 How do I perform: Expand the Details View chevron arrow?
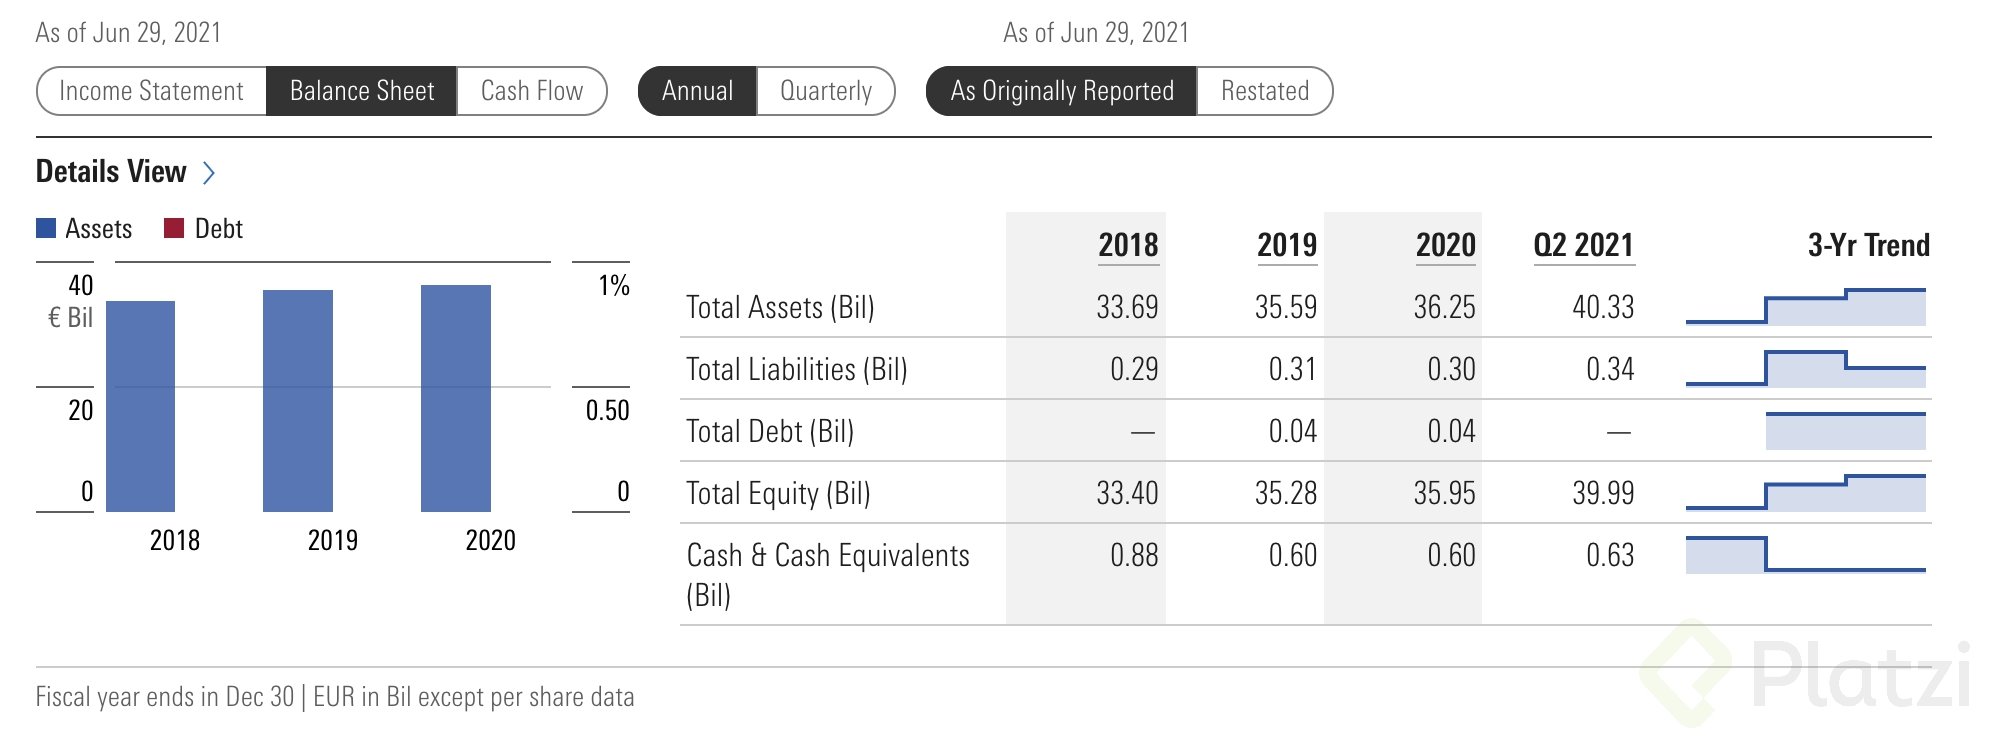(209, 173)
